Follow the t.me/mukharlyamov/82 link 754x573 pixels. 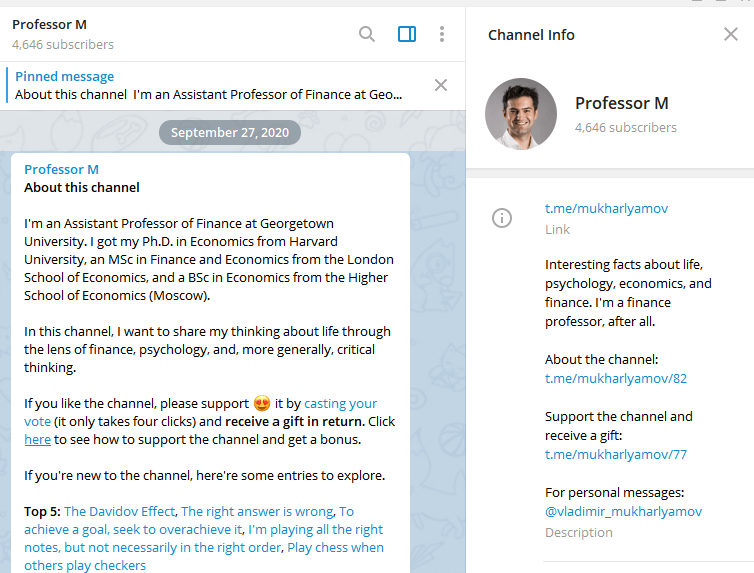point(616,379)
